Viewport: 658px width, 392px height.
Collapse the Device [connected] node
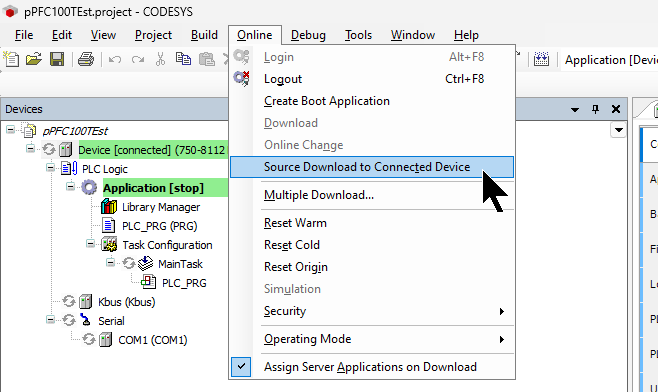(30, 149)
